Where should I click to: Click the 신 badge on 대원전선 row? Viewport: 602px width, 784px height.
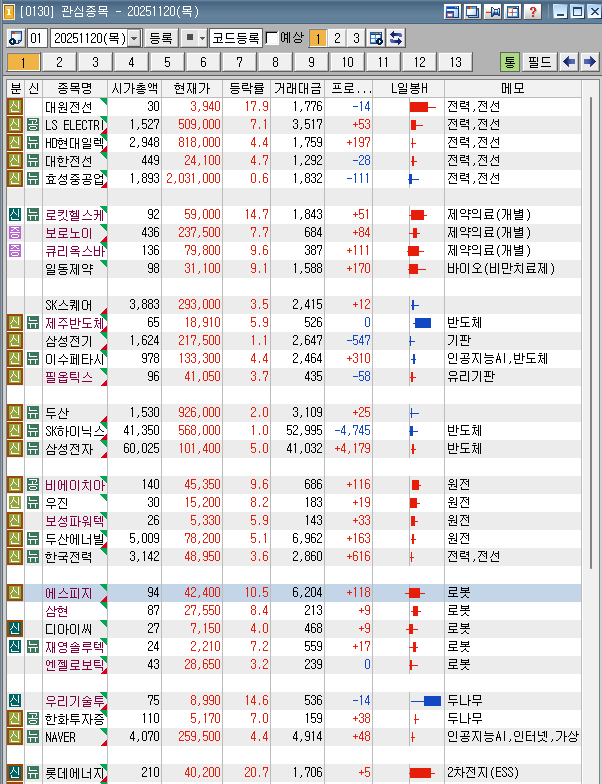15,106
